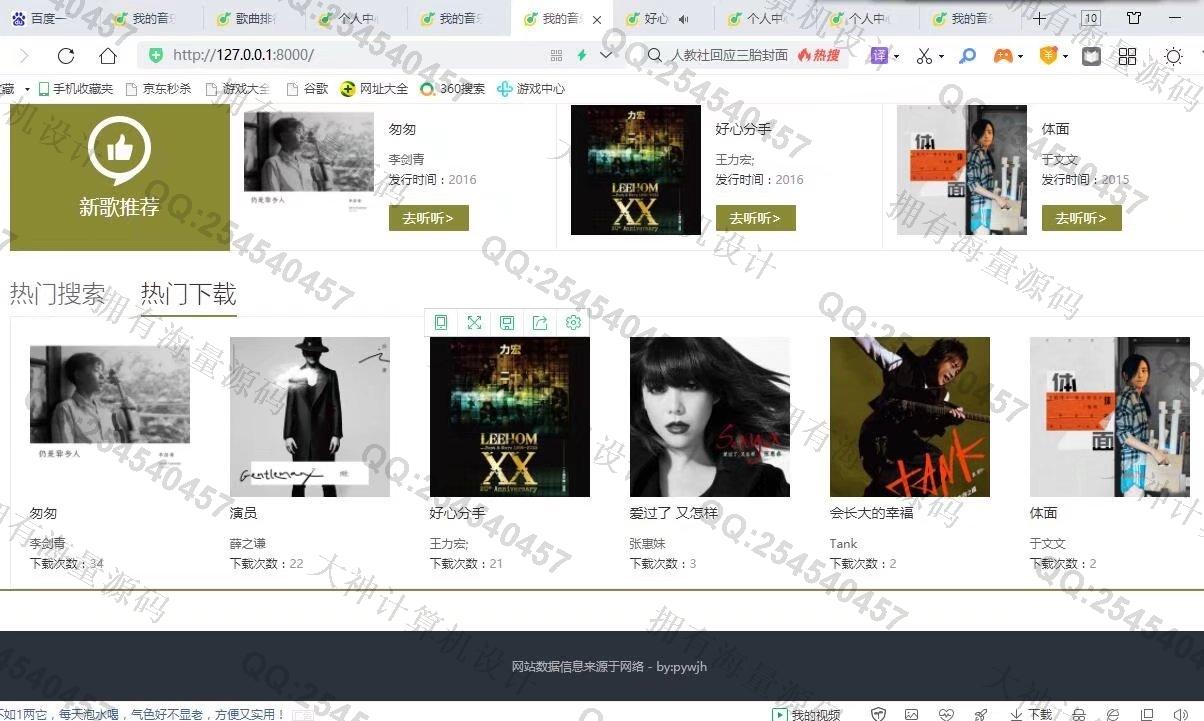Image resolution: width=1204 pixels, height=721 pixels.
Task: Toggle night mode sun icon
Action: [1173, 56]
